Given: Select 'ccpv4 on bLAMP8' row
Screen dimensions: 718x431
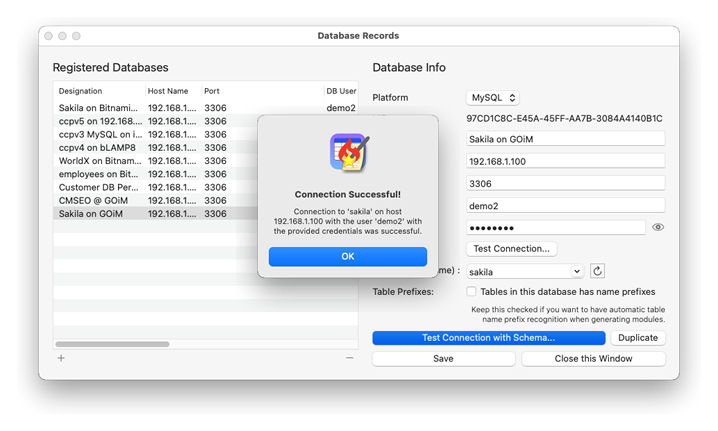Looking at the screenshot, I should coord(156,148).
